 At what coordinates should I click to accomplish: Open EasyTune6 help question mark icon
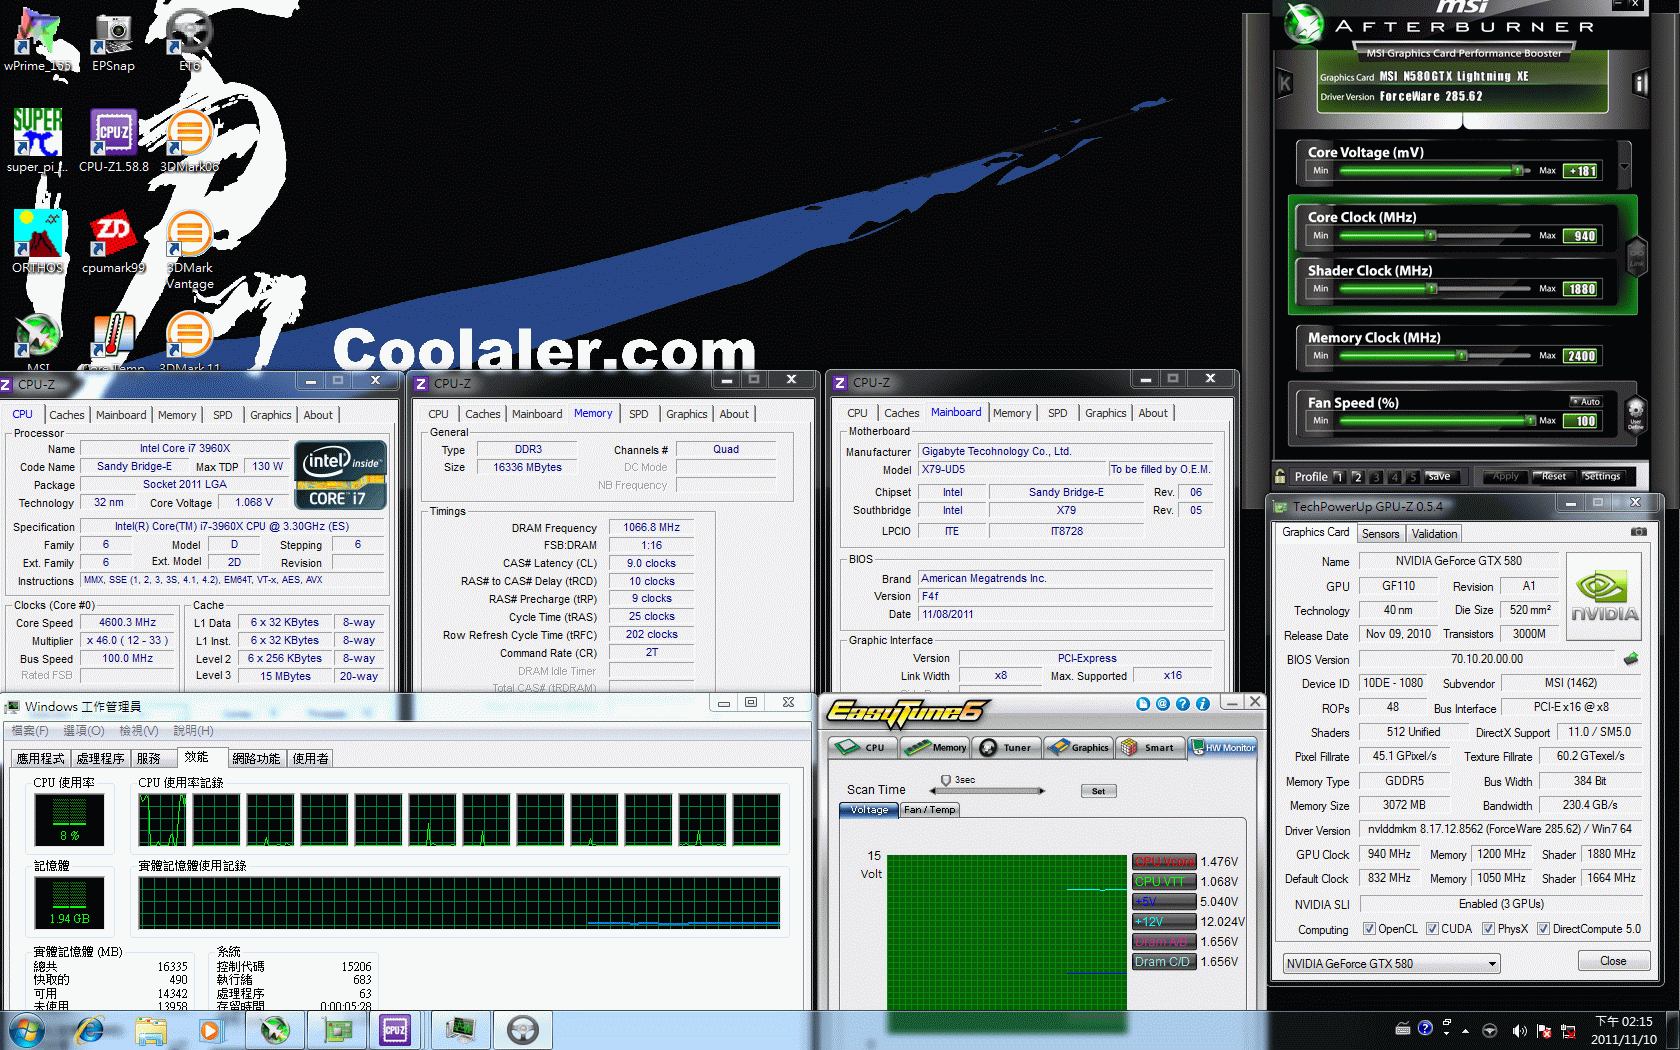[x=1183, y=704]
